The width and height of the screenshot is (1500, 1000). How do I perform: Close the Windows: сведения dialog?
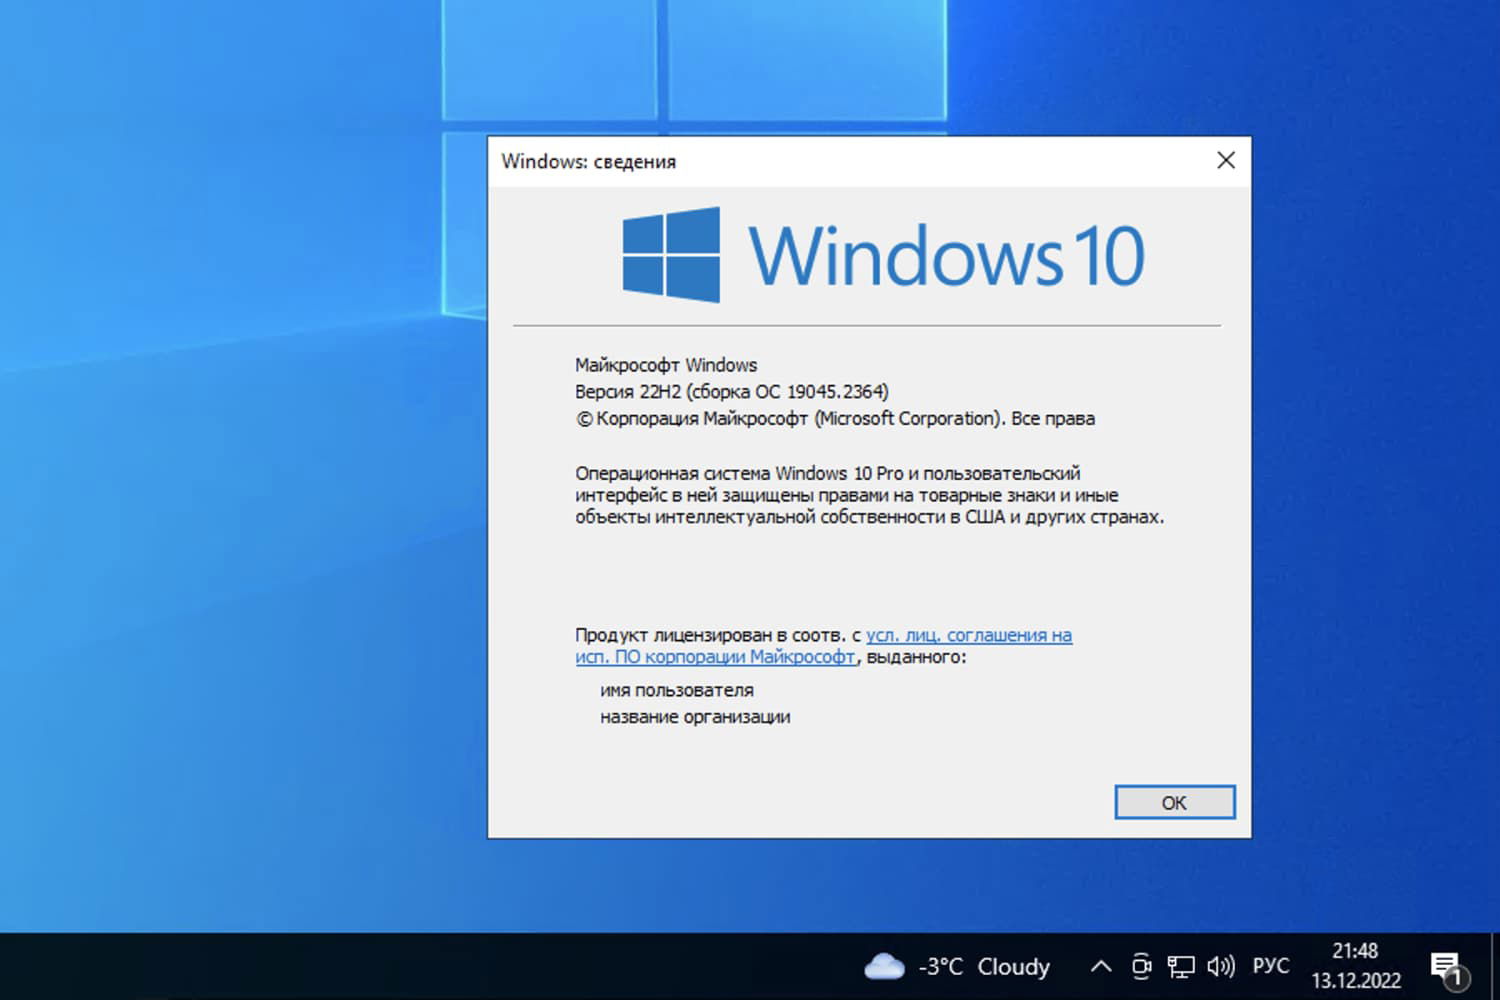point(1226,160)
